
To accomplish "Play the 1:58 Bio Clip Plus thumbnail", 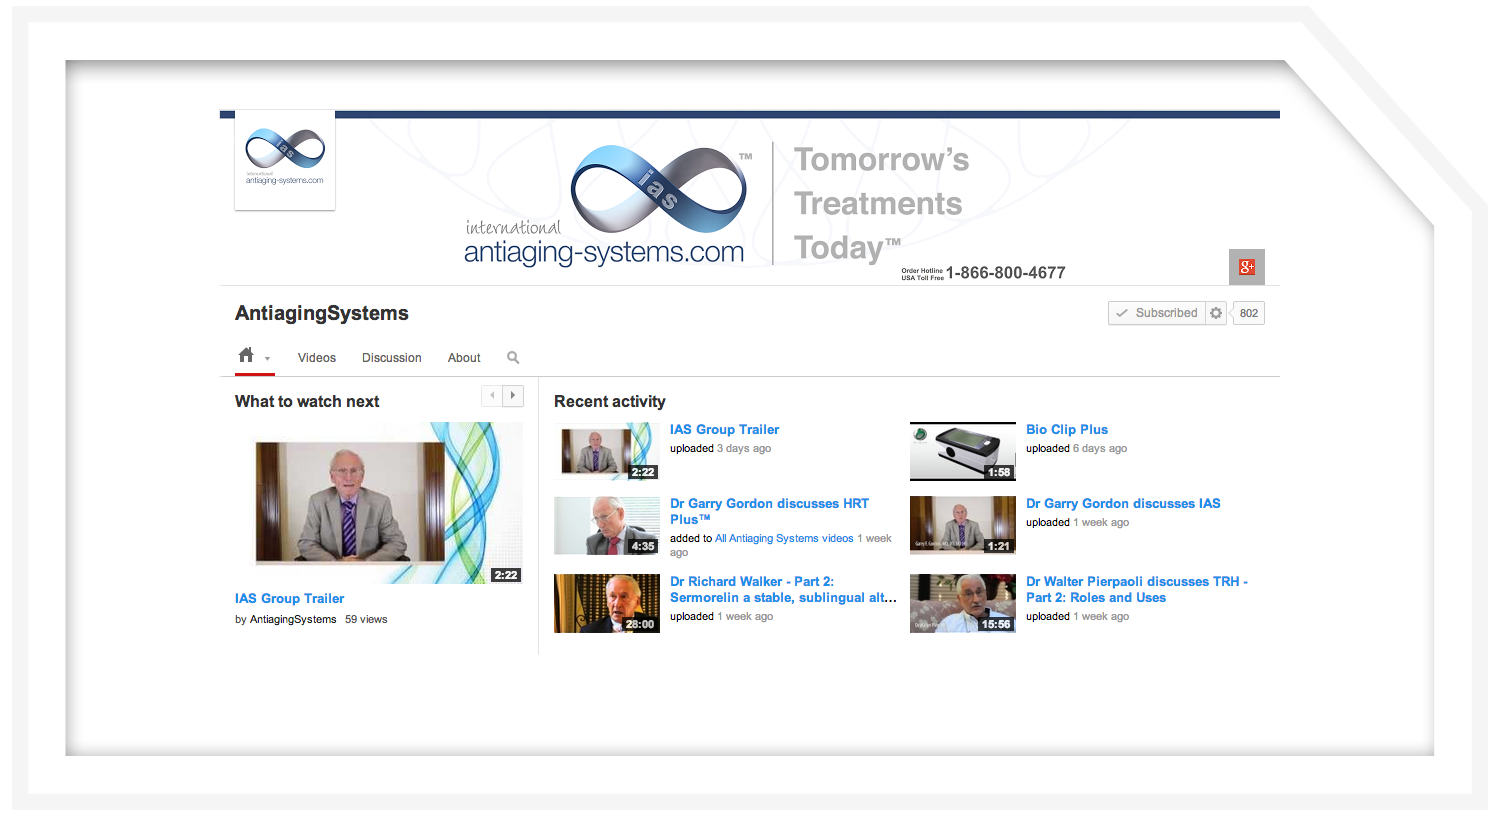I will click(x=963, y=451).
